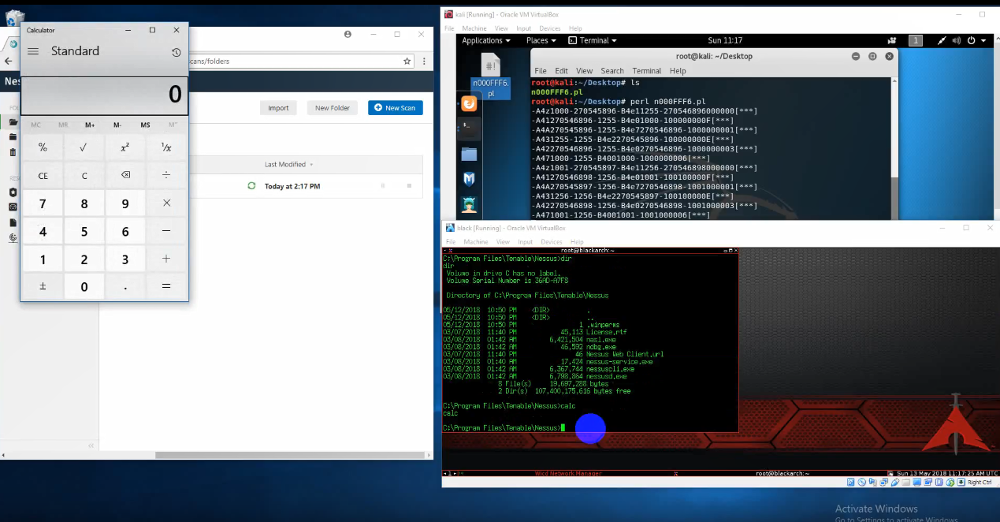Open Help menu in Kali terminal window
This screenshot has height=522, width=1000.
click(x=677, y=71)
